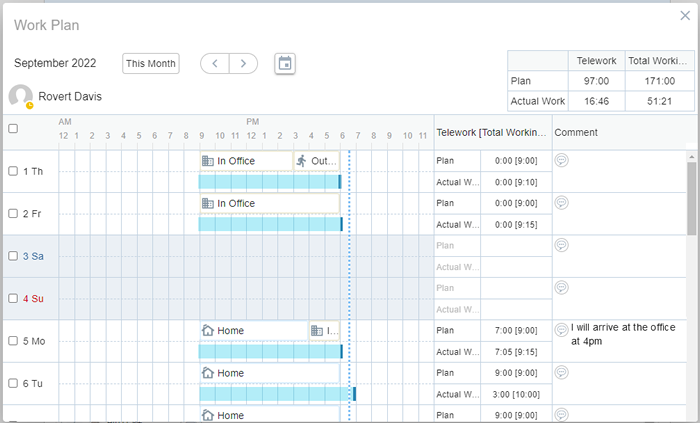Image resolution: width=700 pixels, height=423 pixels.
Task: Open comment icon for 6 Tu
Action: tap(562, 372)
